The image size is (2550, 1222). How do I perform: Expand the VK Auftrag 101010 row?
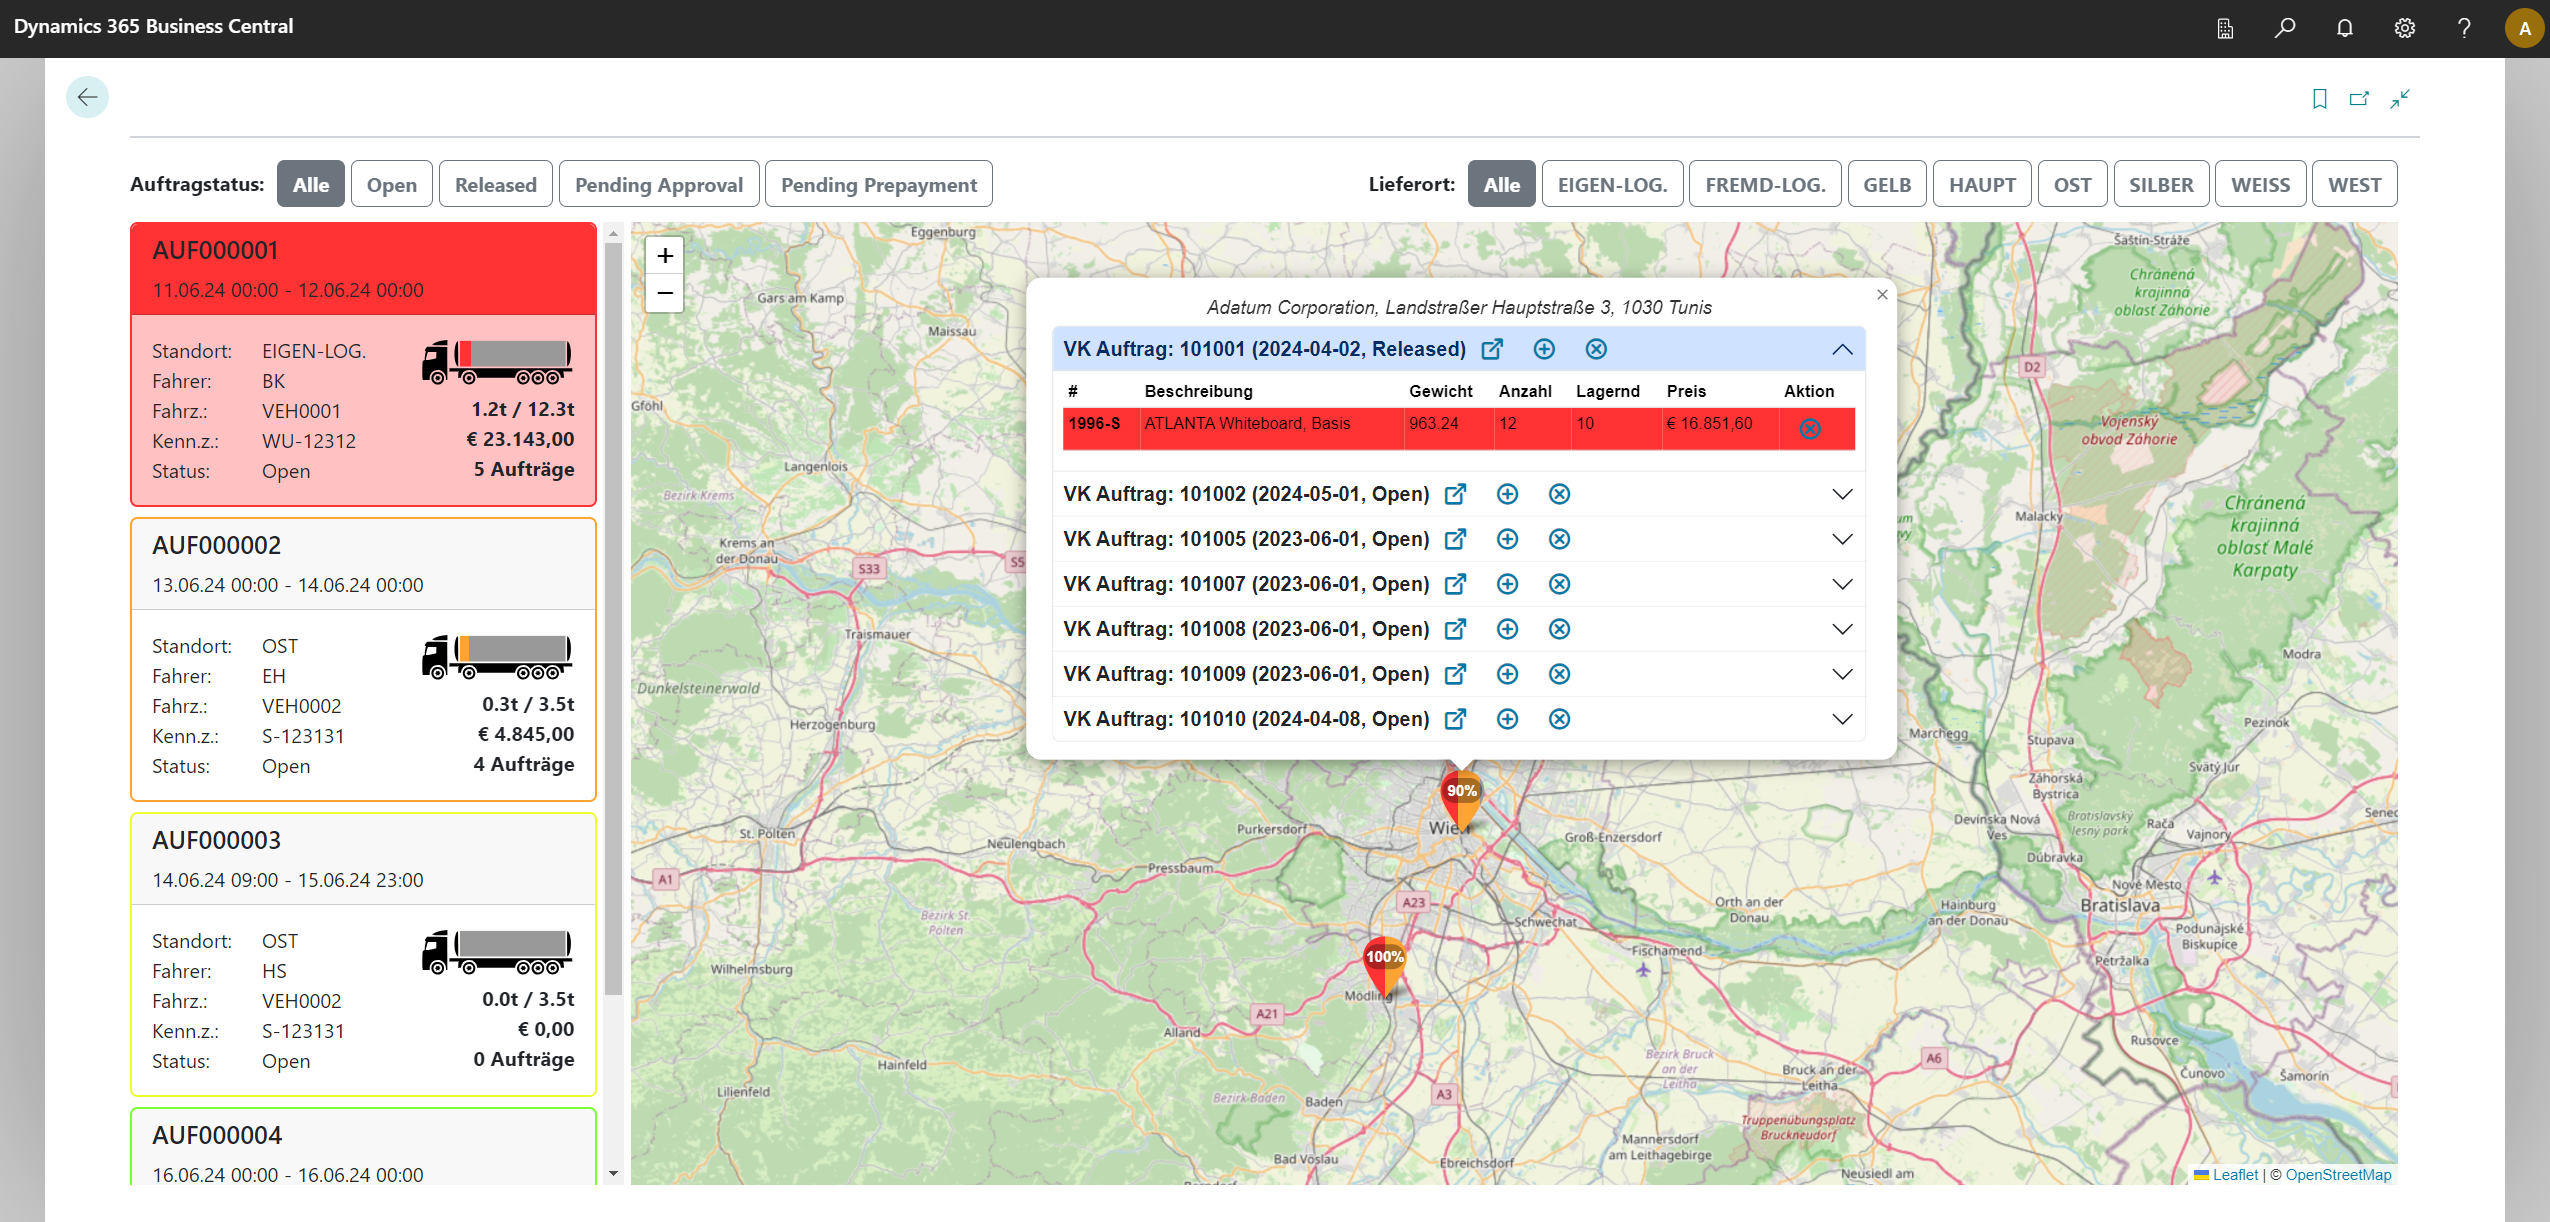(1842, 719)
